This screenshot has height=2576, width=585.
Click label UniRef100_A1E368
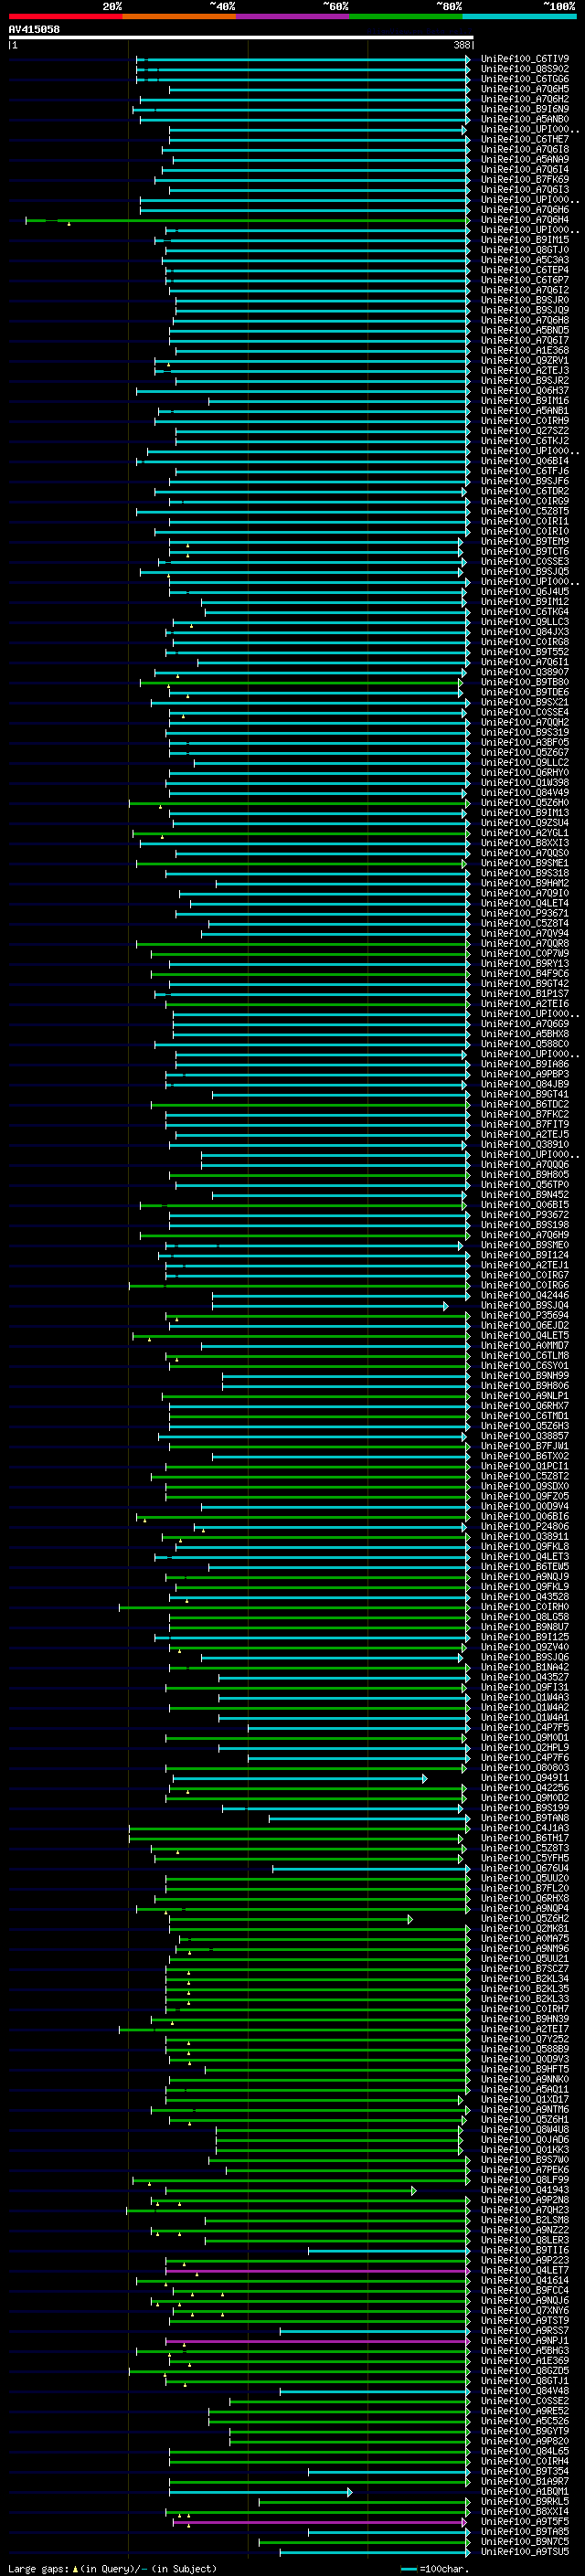pyautogui.click(x=525, y=351)
